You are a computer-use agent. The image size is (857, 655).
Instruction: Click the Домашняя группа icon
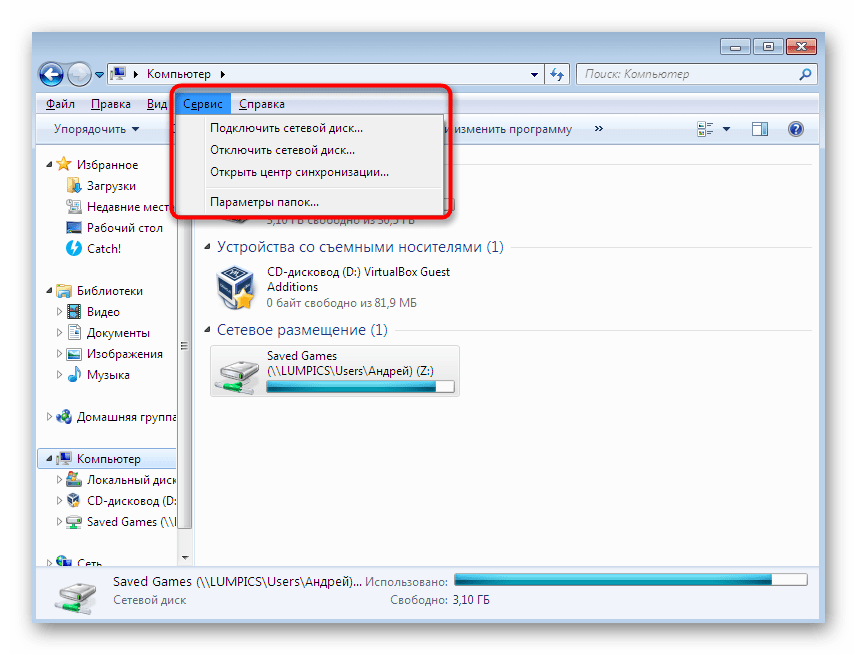(64, 417)
